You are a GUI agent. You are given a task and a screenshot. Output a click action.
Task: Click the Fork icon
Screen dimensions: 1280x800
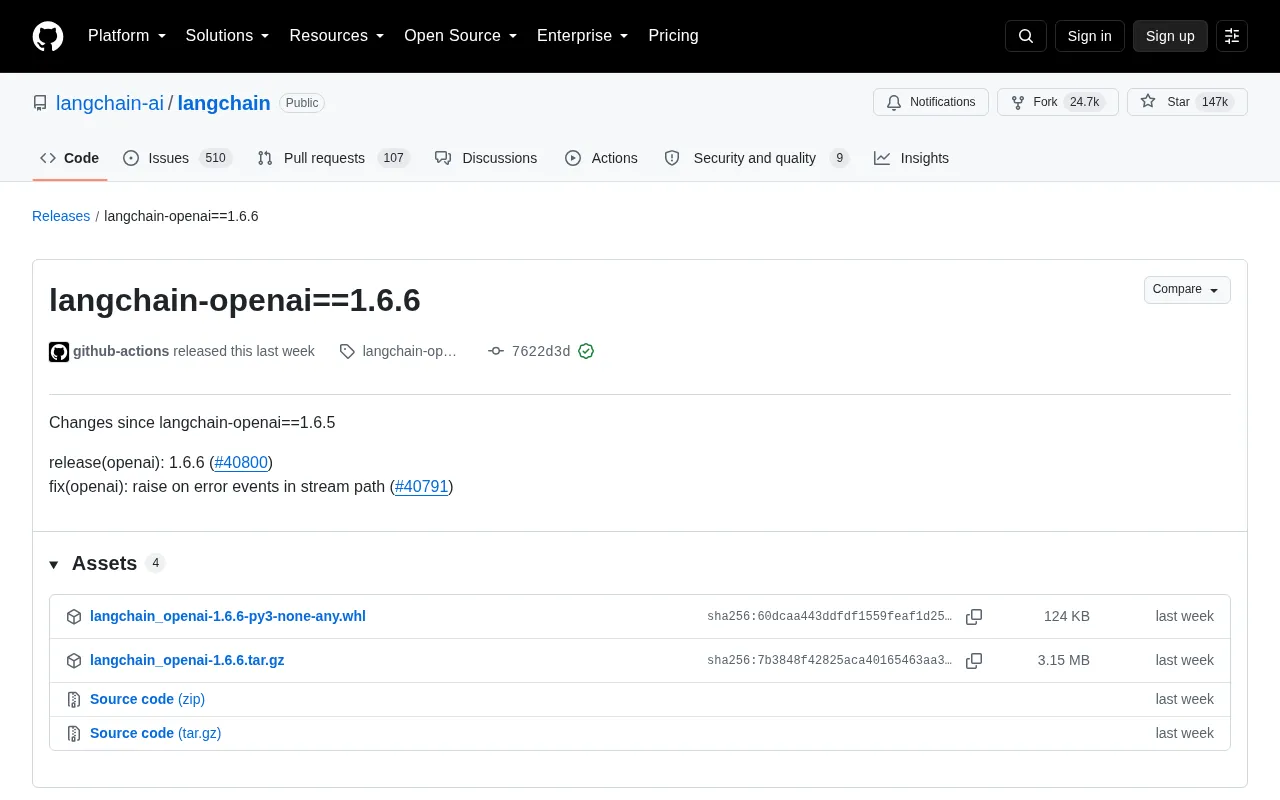[1018, 102]
